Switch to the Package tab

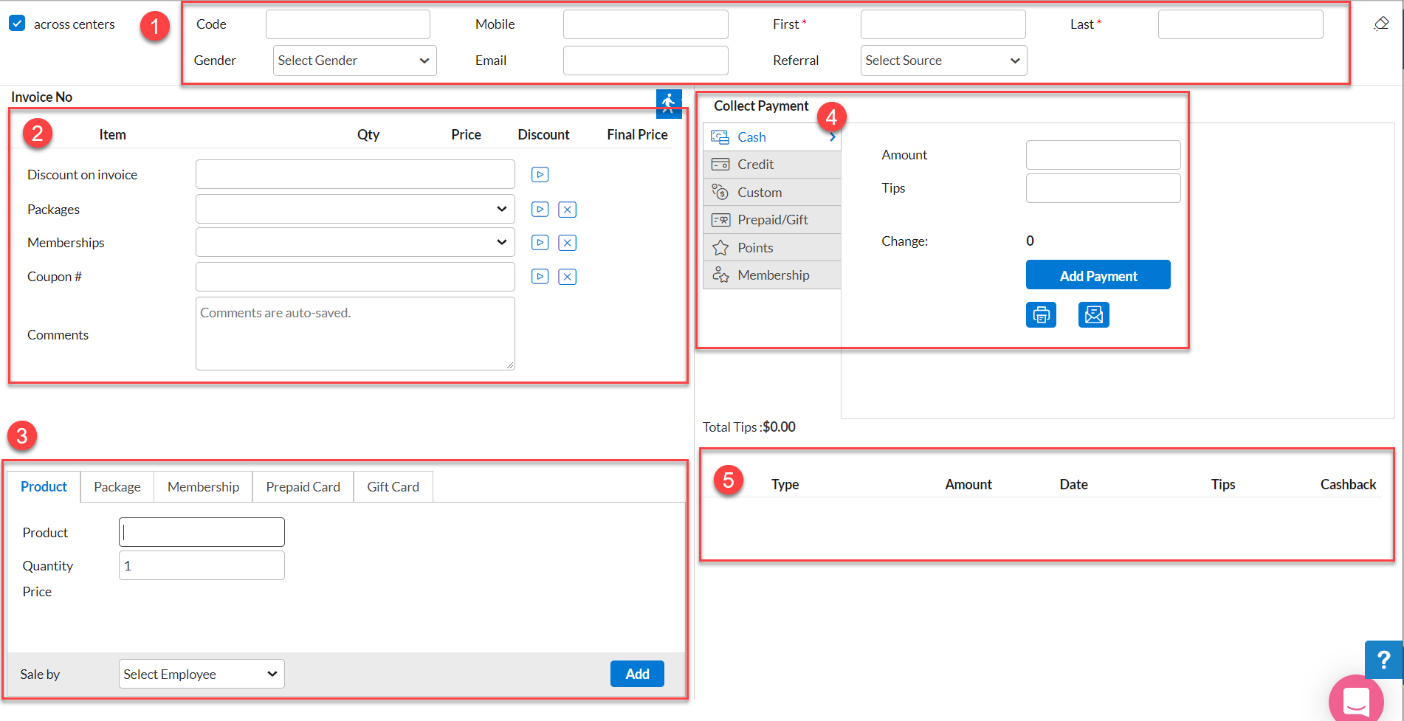coord(117,487)
